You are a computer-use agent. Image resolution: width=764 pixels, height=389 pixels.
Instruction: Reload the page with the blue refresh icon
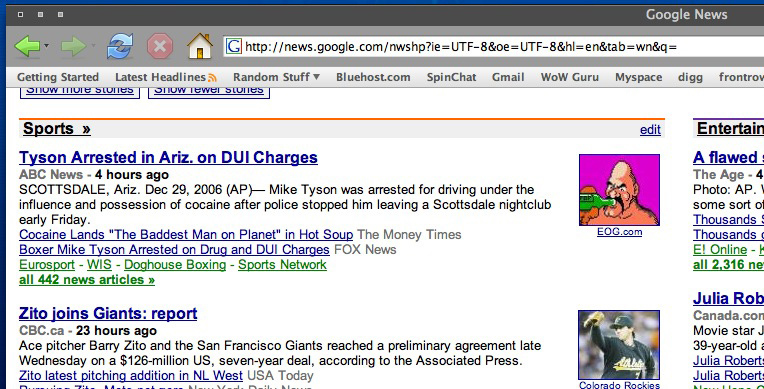(x=120, y=46)
